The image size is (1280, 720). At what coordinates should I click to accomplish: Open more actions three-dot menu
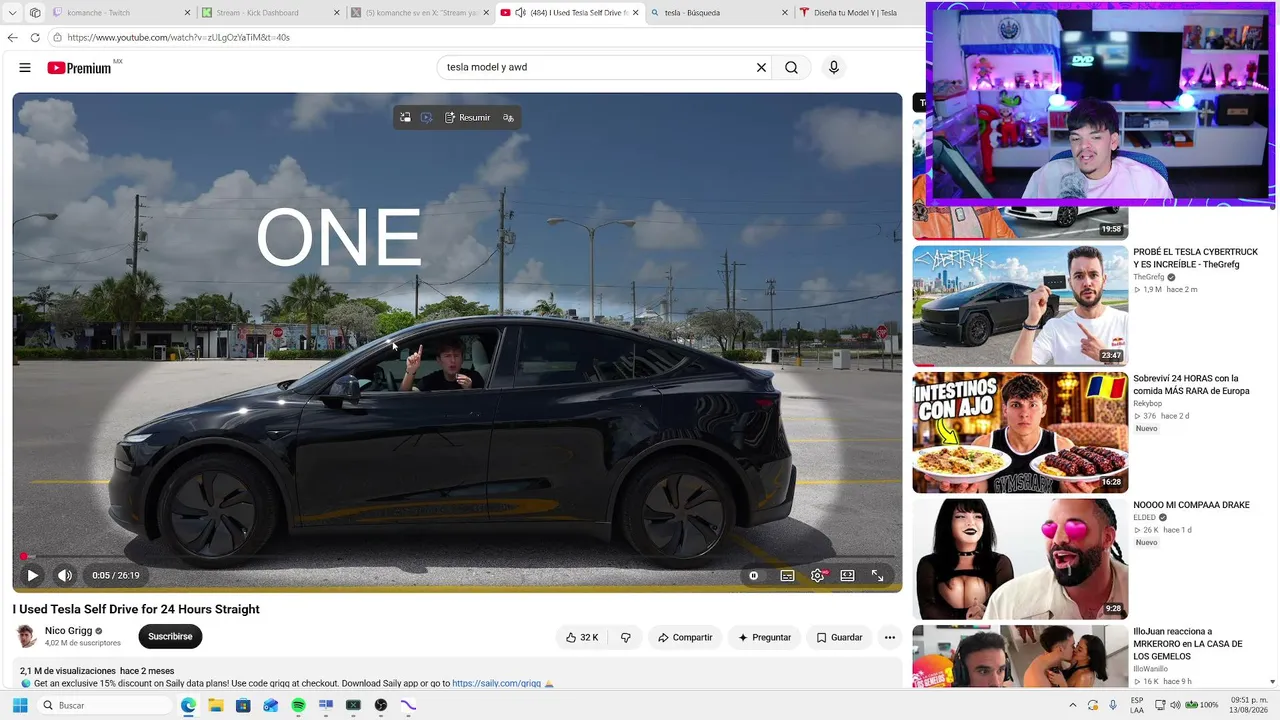[x=890, y=637]
